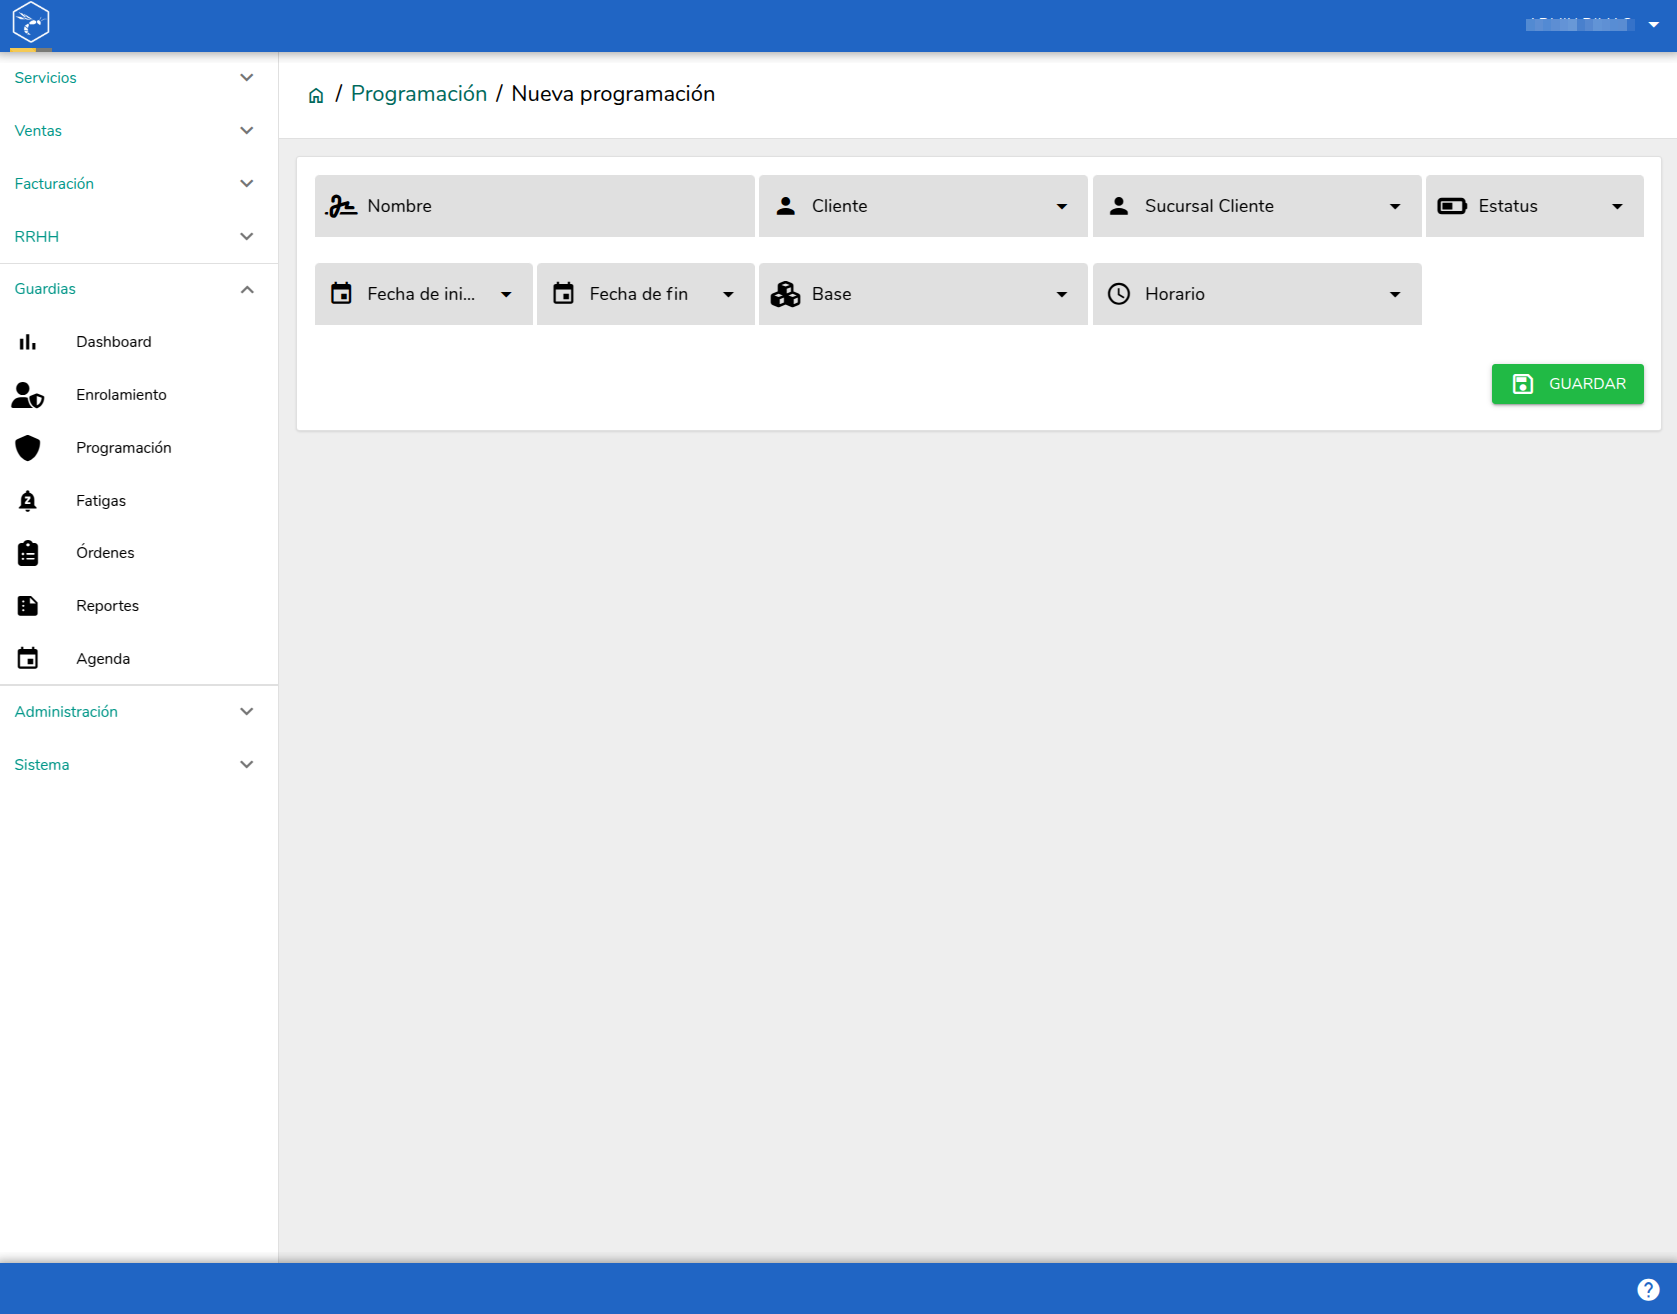Click the Fatigas bell icon
Screen dimensions: 1677x1314
(x=28, y=501)
